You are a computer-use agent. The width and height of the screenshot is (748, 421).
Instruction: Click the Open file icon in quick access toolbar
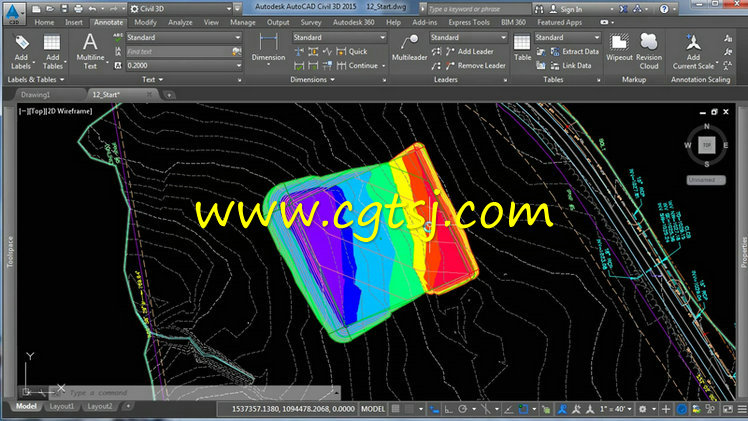[x=50, y=9]
